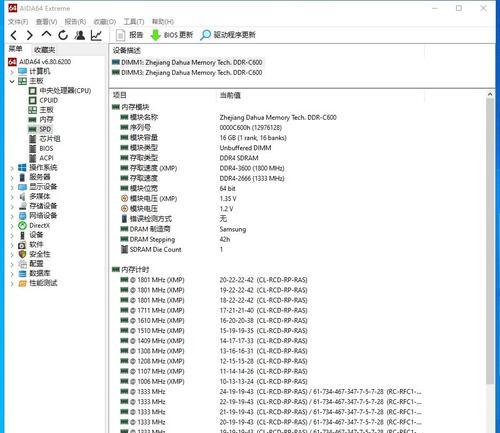Expand the 操作系统 tree node
Image resolution: width=500 pixels, height=433 pixels.
pyautogui.click(x=12, y=168)
